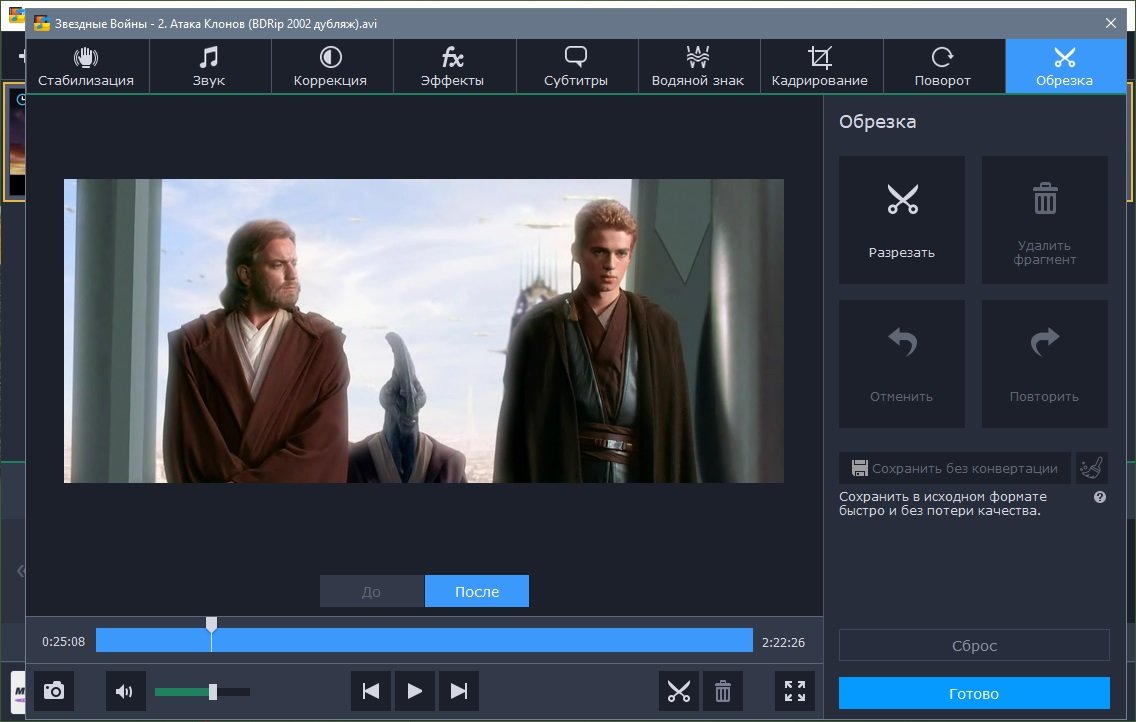Enter fullscreen preview mode
The height and width of the screenshot is (722, 1136).
(795, 691)
